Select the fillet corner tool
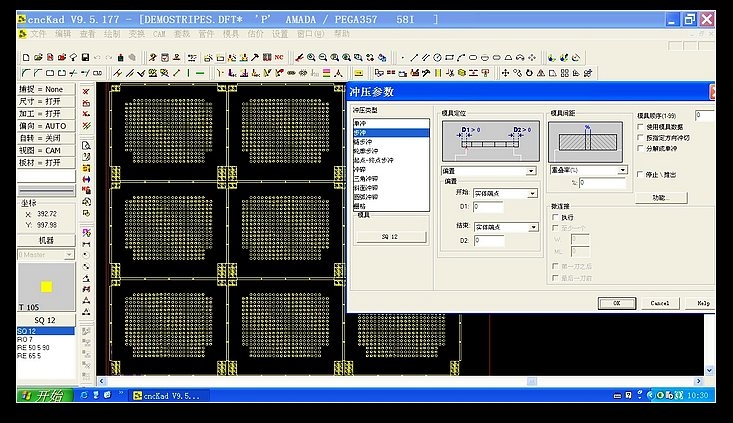733x423 pixels. [26, 73]
